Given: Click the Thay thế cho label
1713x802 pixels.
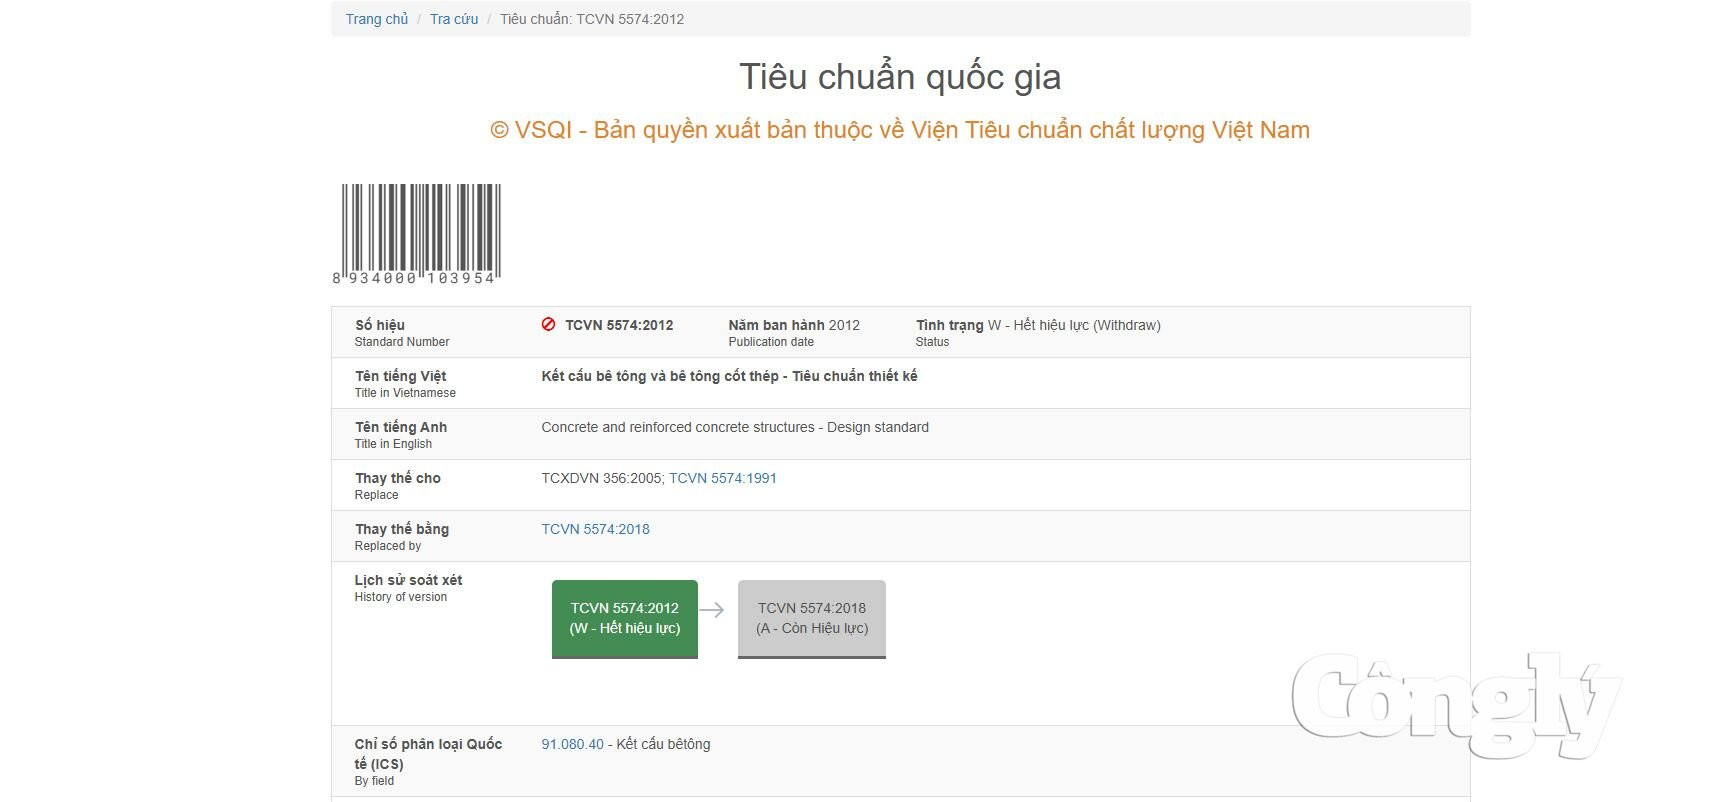Looking at the screenshot, I should click(x=398, y=478).
